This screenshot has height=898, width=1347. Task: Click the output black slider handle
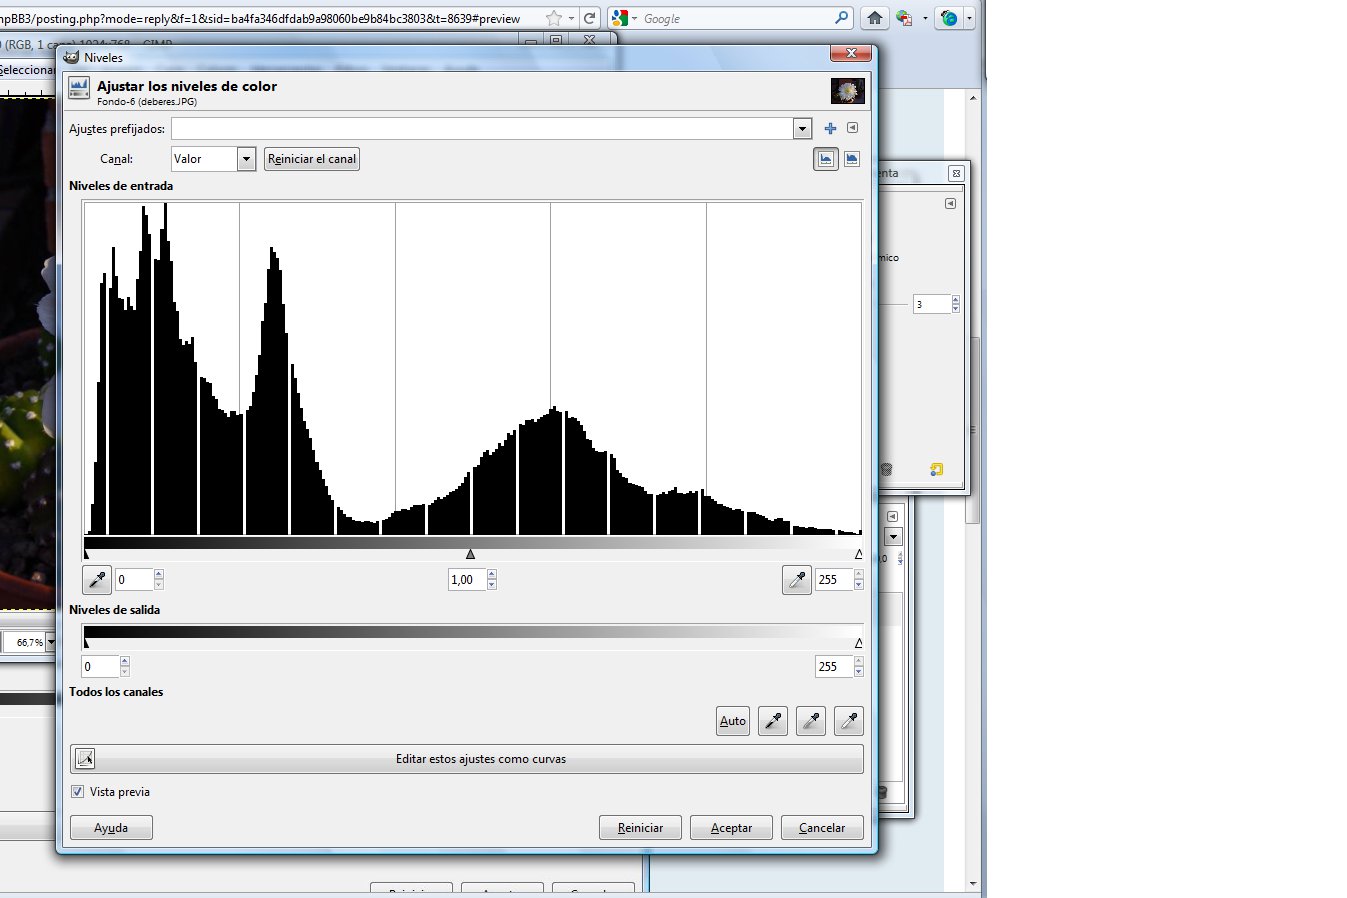pos(87,643)
